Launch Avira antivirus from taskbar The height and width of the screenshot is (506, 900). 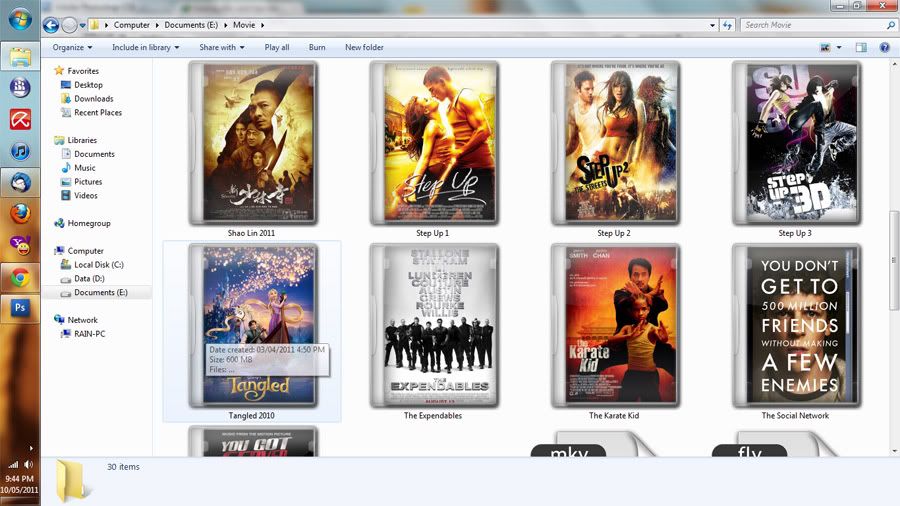point(20,120)
